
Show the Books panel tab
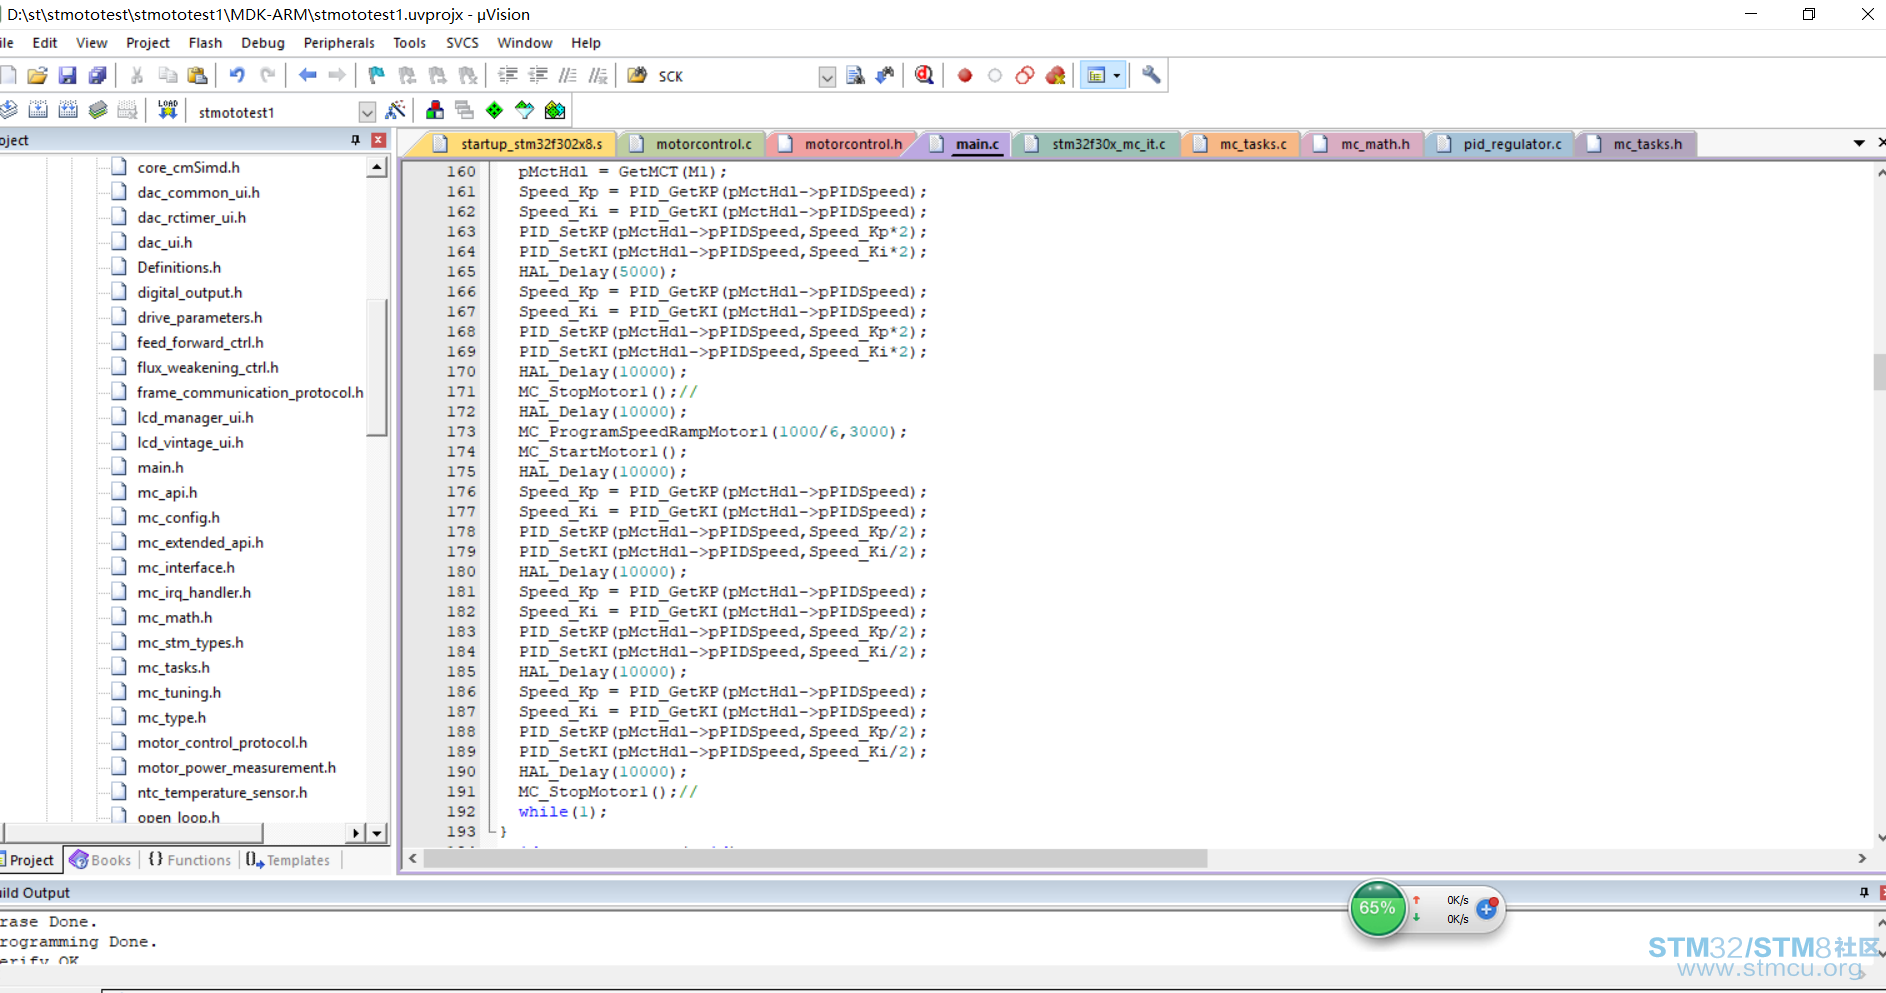(101, 860)
